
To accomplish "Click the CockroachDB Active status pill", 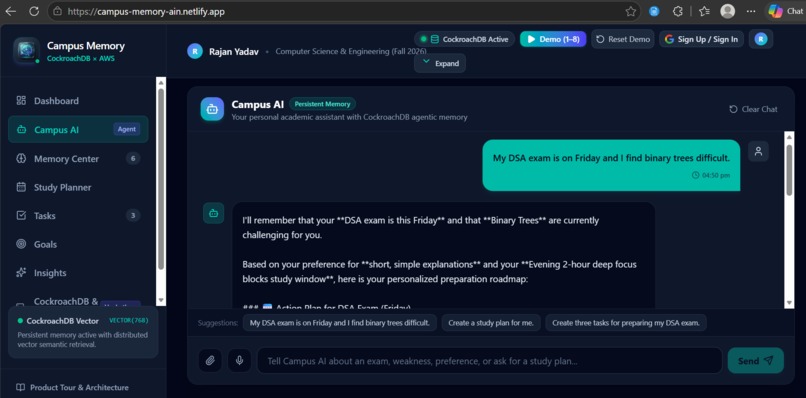I will point(464,39).
